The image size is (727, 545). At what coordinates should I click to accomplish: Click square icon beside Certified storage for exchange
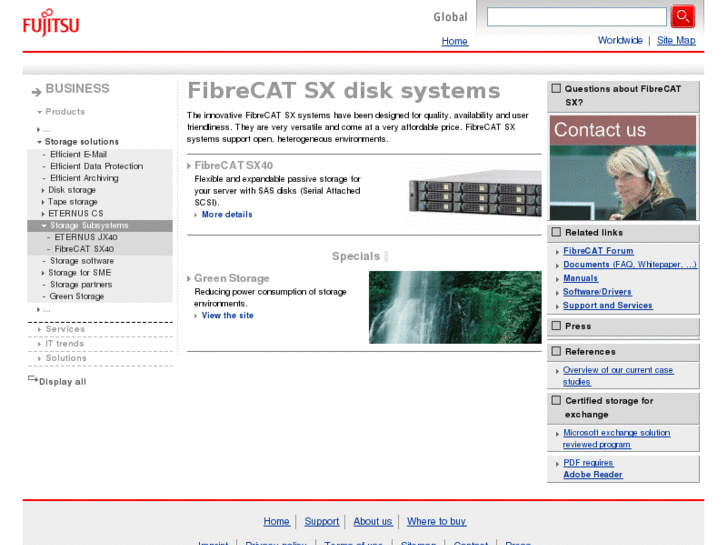(556, 400)
